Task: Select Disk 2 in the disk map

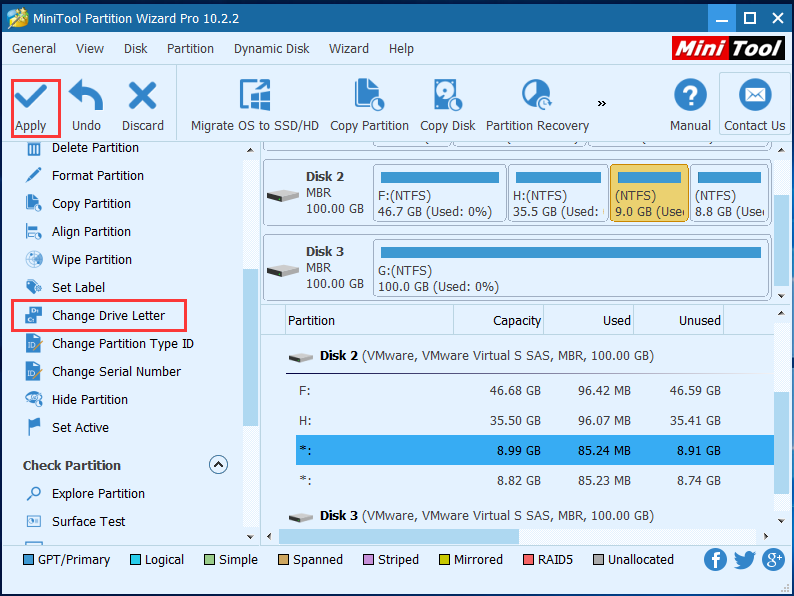Action: (317, 193)
